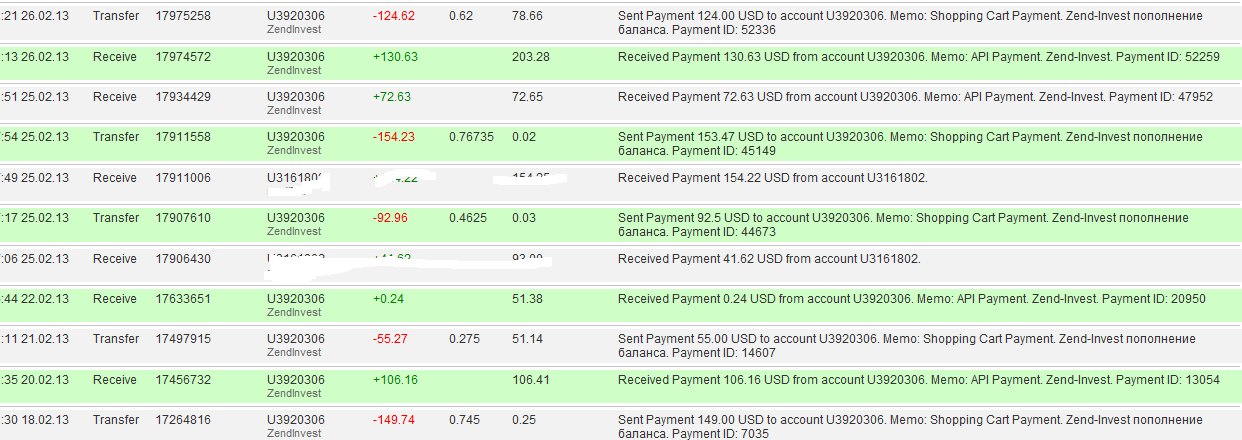
Task: Select the -154.23 transfer amount
Action: pyautogui.click(x=393, y=138)
